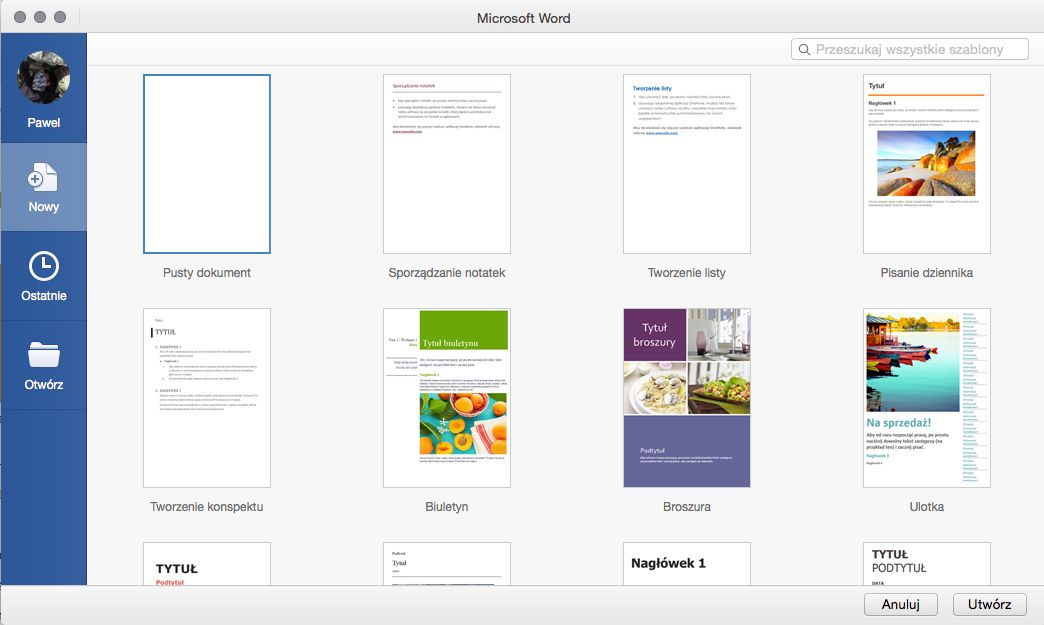Click the Sporządzanie notatek label
1044x625 pixels.
tap(447, 273)
